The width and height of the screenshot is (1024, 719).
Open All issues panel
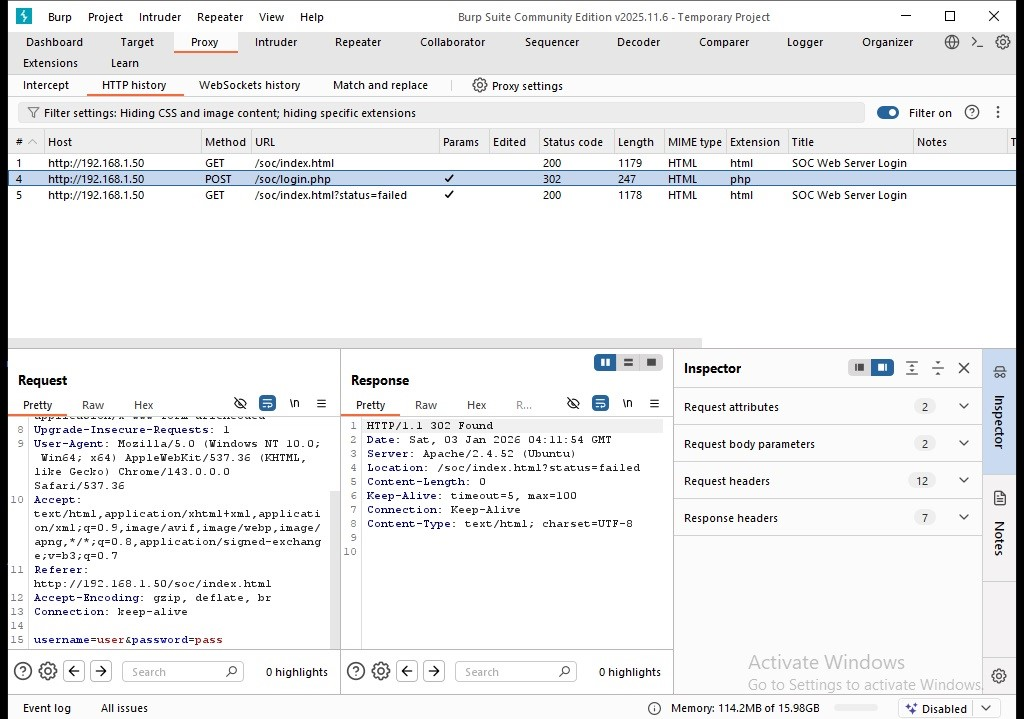124,708
